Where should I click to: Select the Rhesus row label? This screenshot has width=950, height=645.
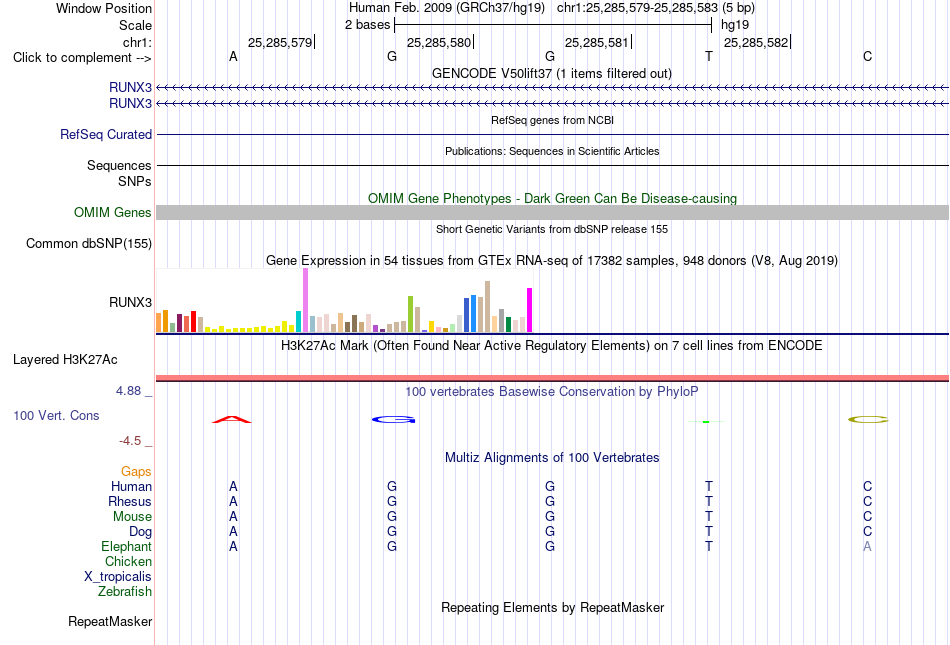(130, 501)
